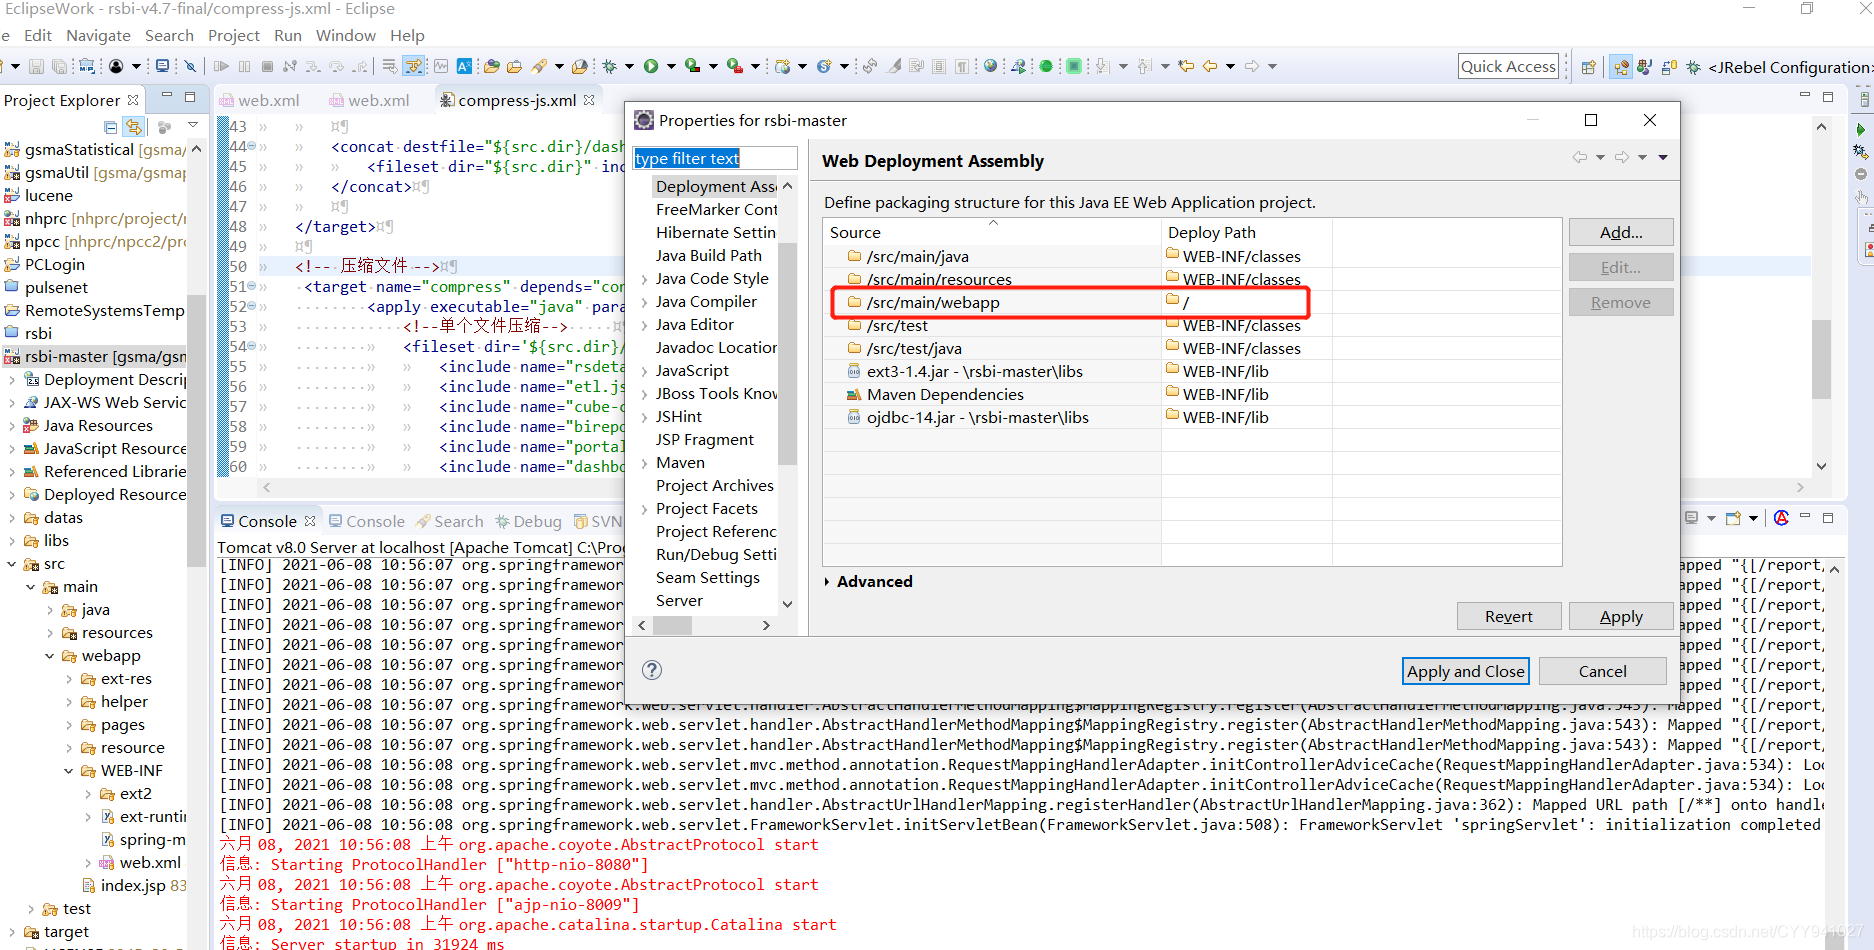Click the Save icon in the toolbar

point(36,66)
